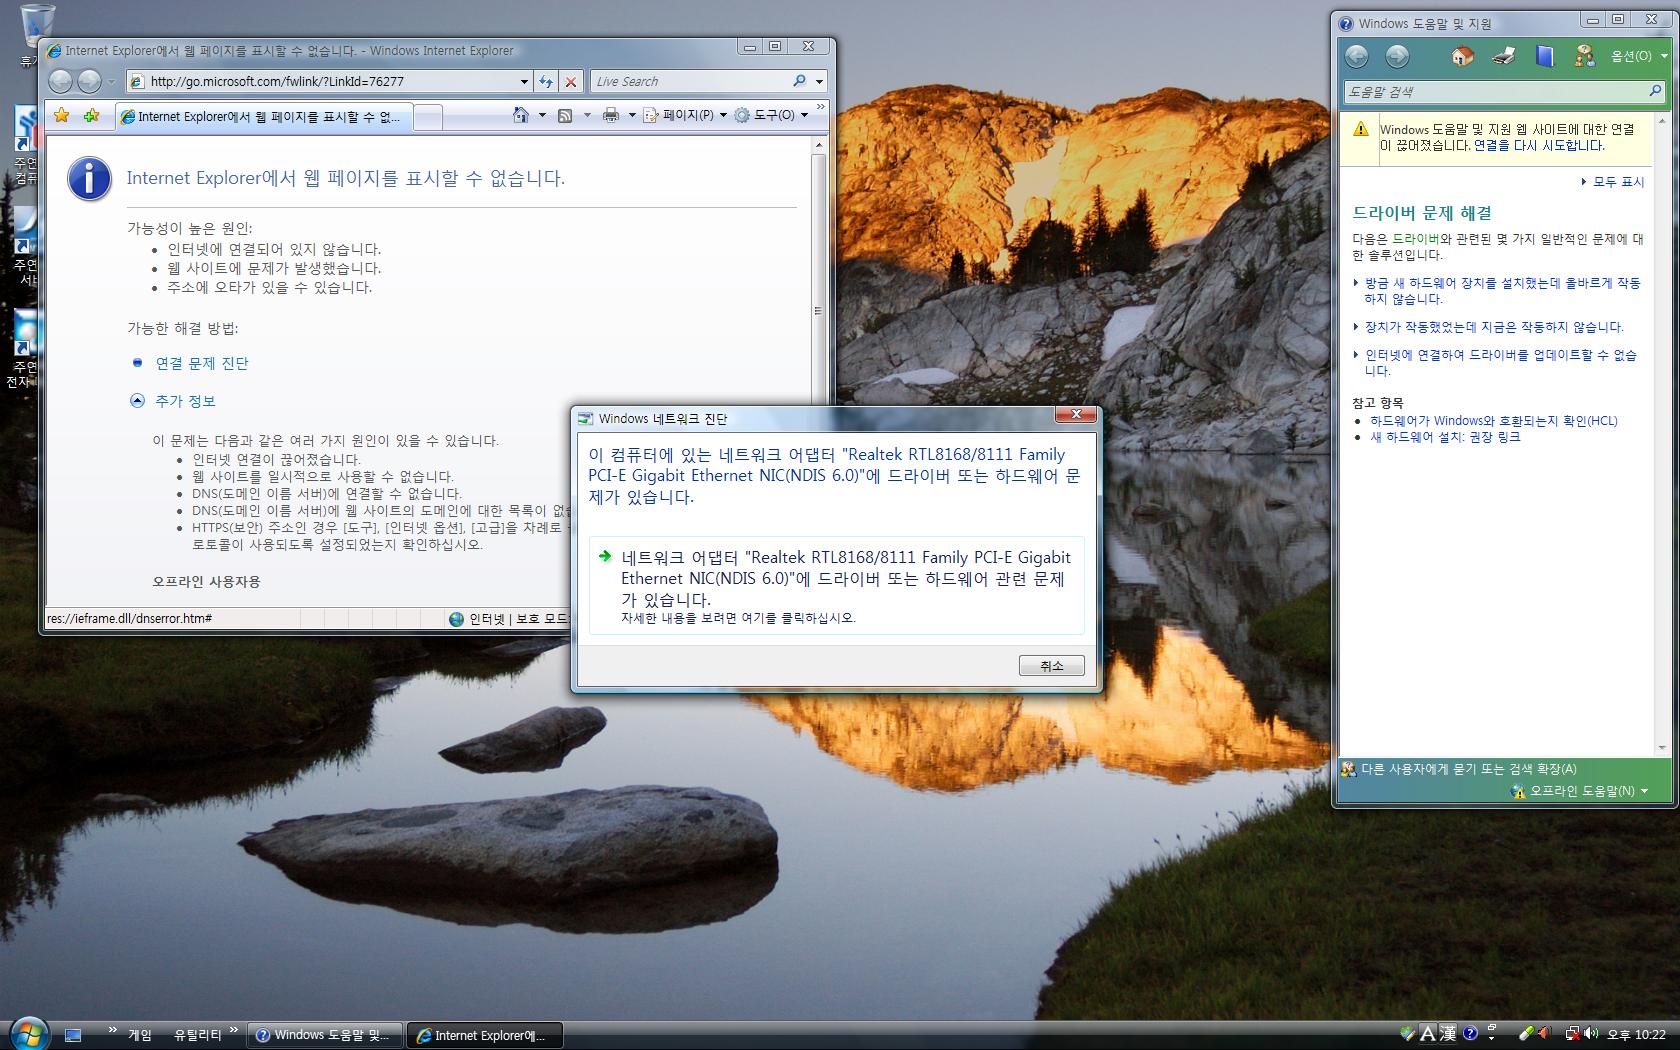
Task: Click the 드라이버 green term link
Action: click(1415, 240)
